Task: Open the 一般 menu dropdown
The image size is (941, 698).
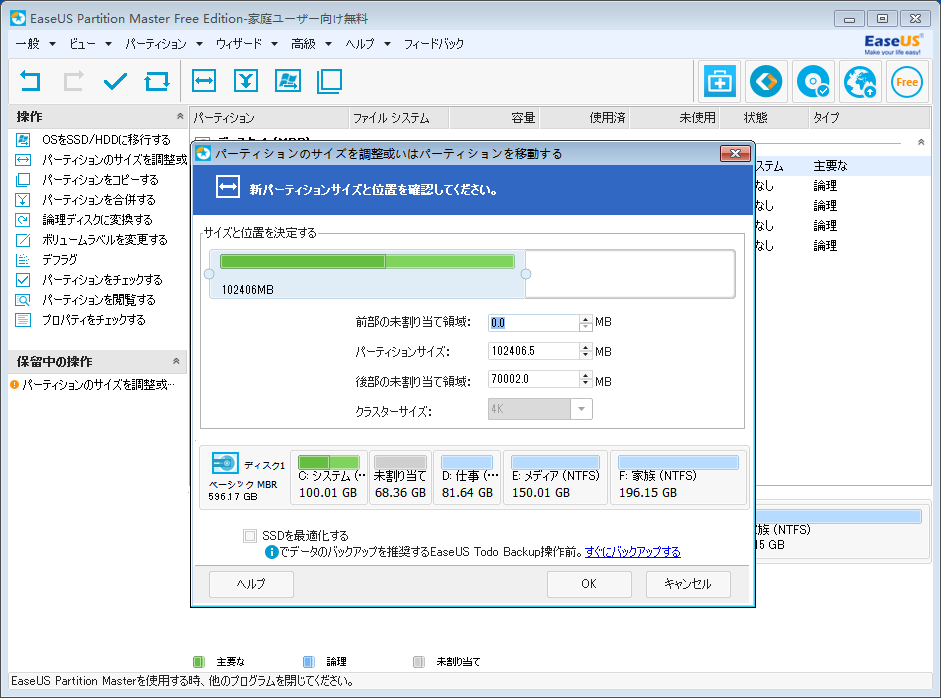Action: (35, 44)
